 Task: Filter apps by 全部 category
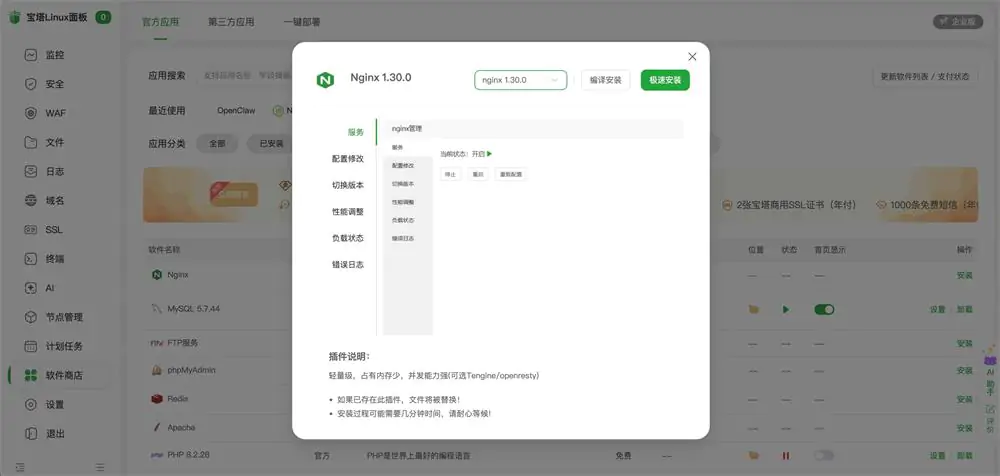[217, 144]
